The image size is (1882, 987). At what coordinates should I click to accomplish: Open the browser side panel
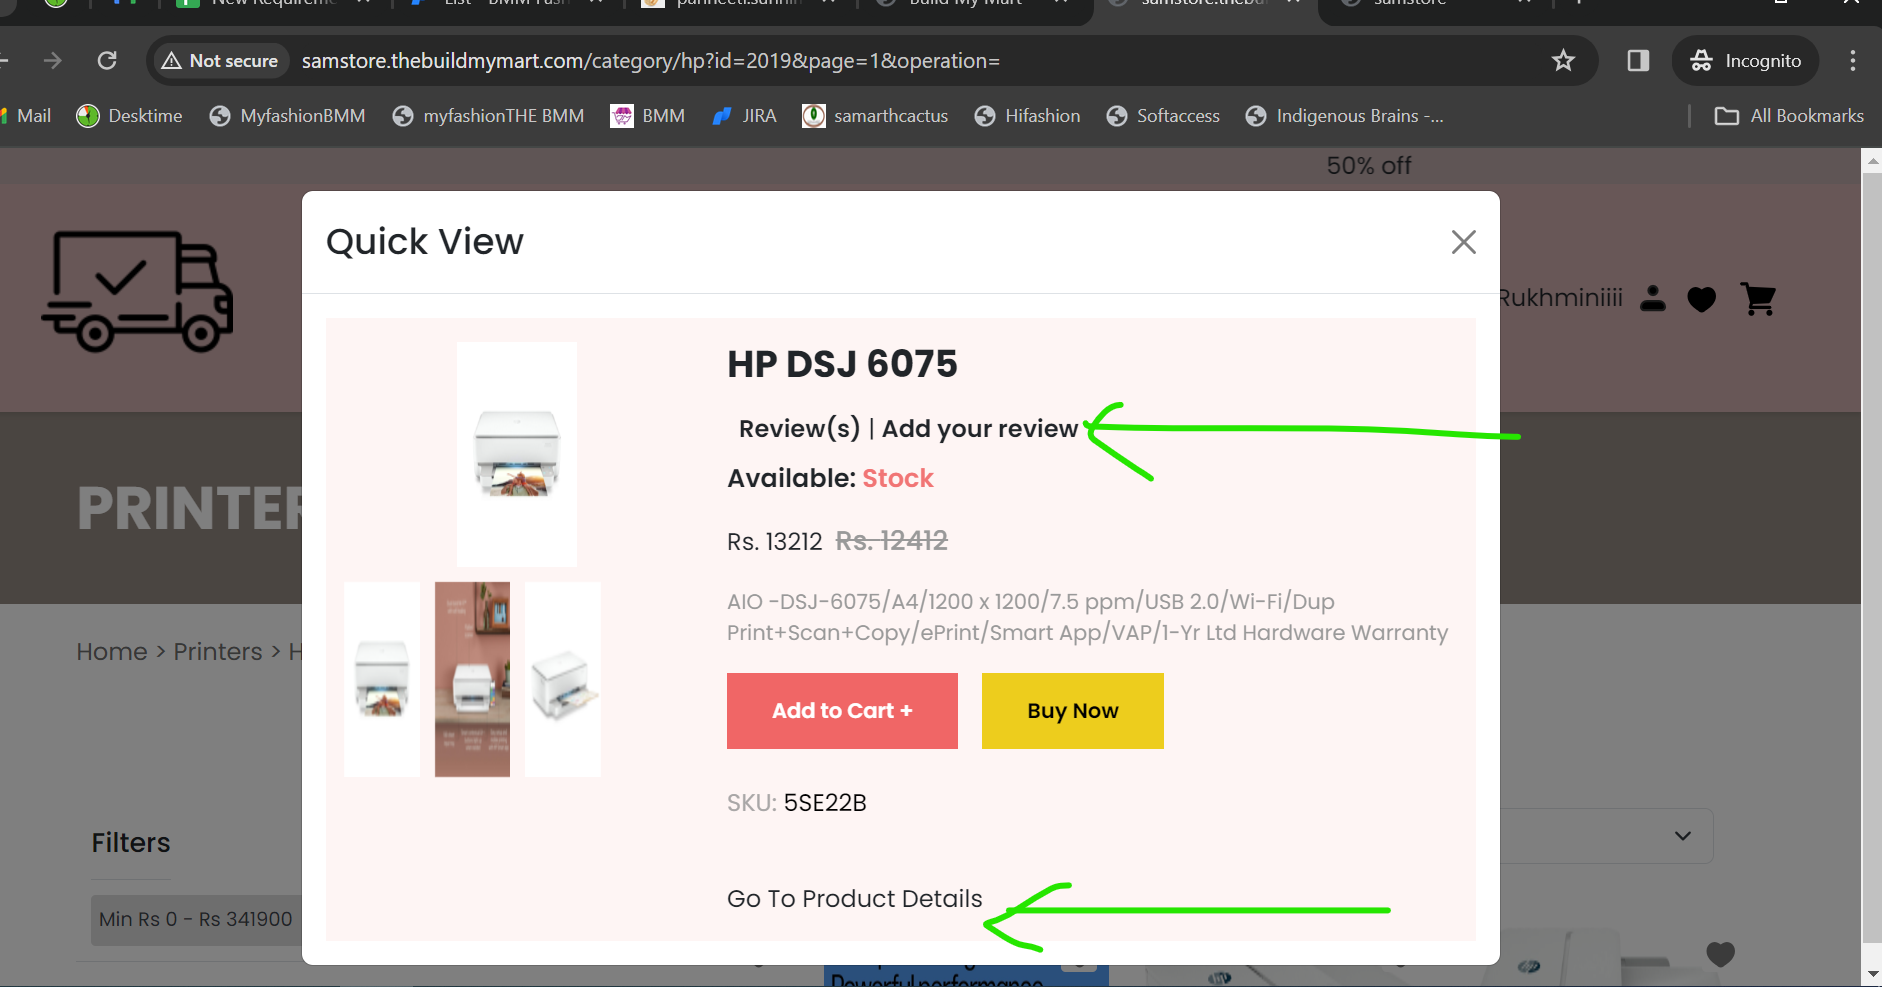click(1638, 61)
